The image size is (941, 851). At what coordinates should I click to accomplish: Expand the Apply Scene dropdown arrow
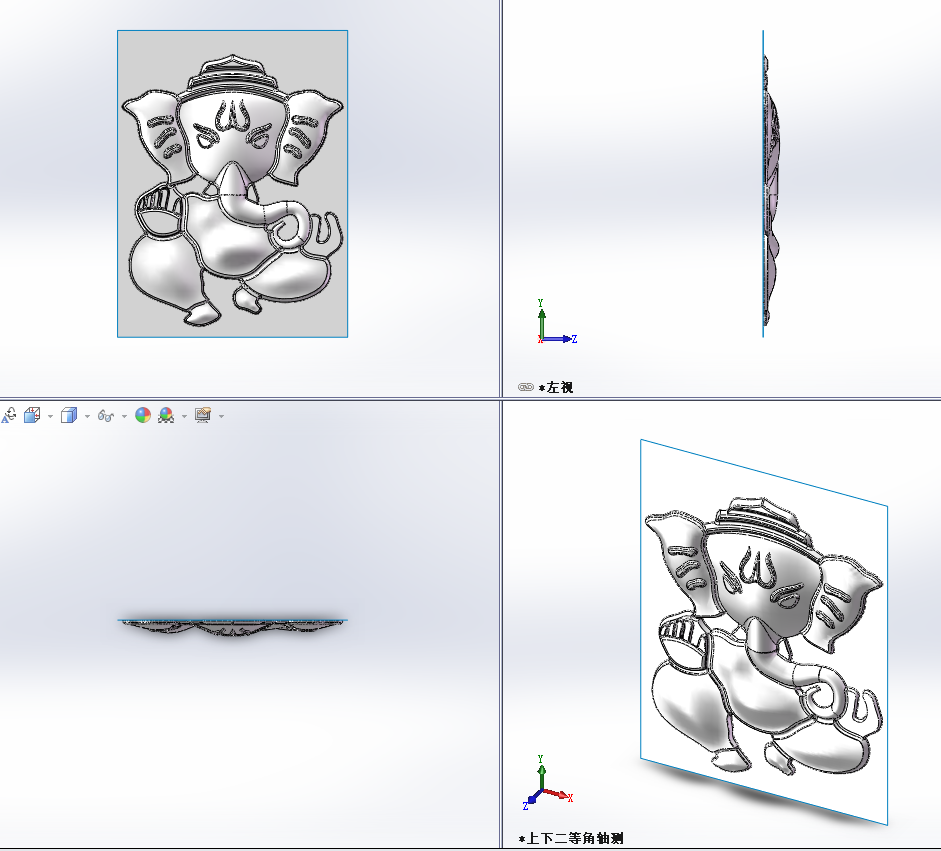pyautogui.click(x=184, y=416)
